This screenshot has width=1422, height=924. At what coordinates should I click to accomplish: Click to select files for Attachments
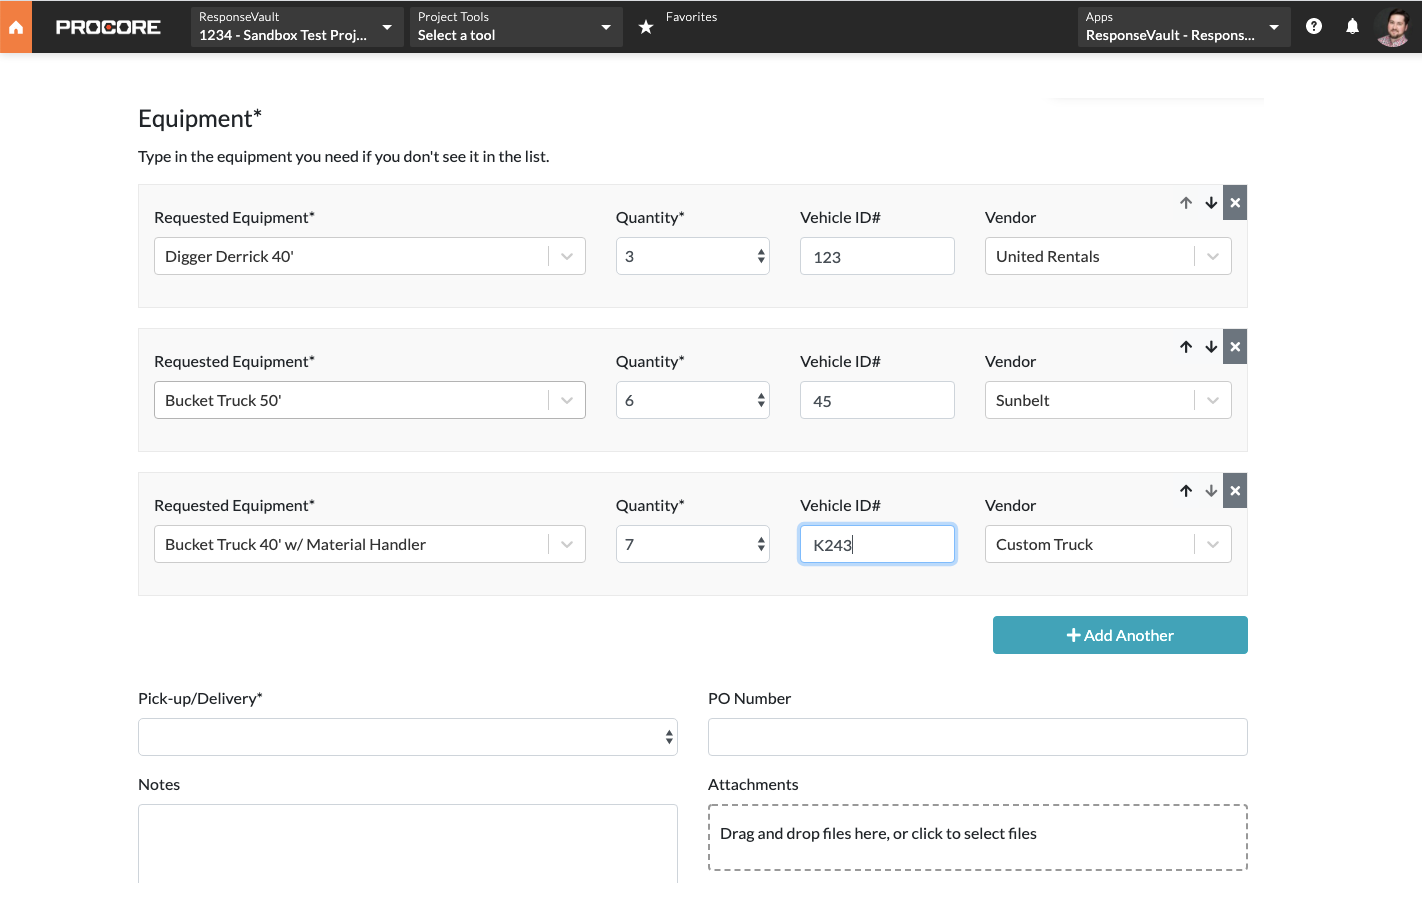[977, 837]
